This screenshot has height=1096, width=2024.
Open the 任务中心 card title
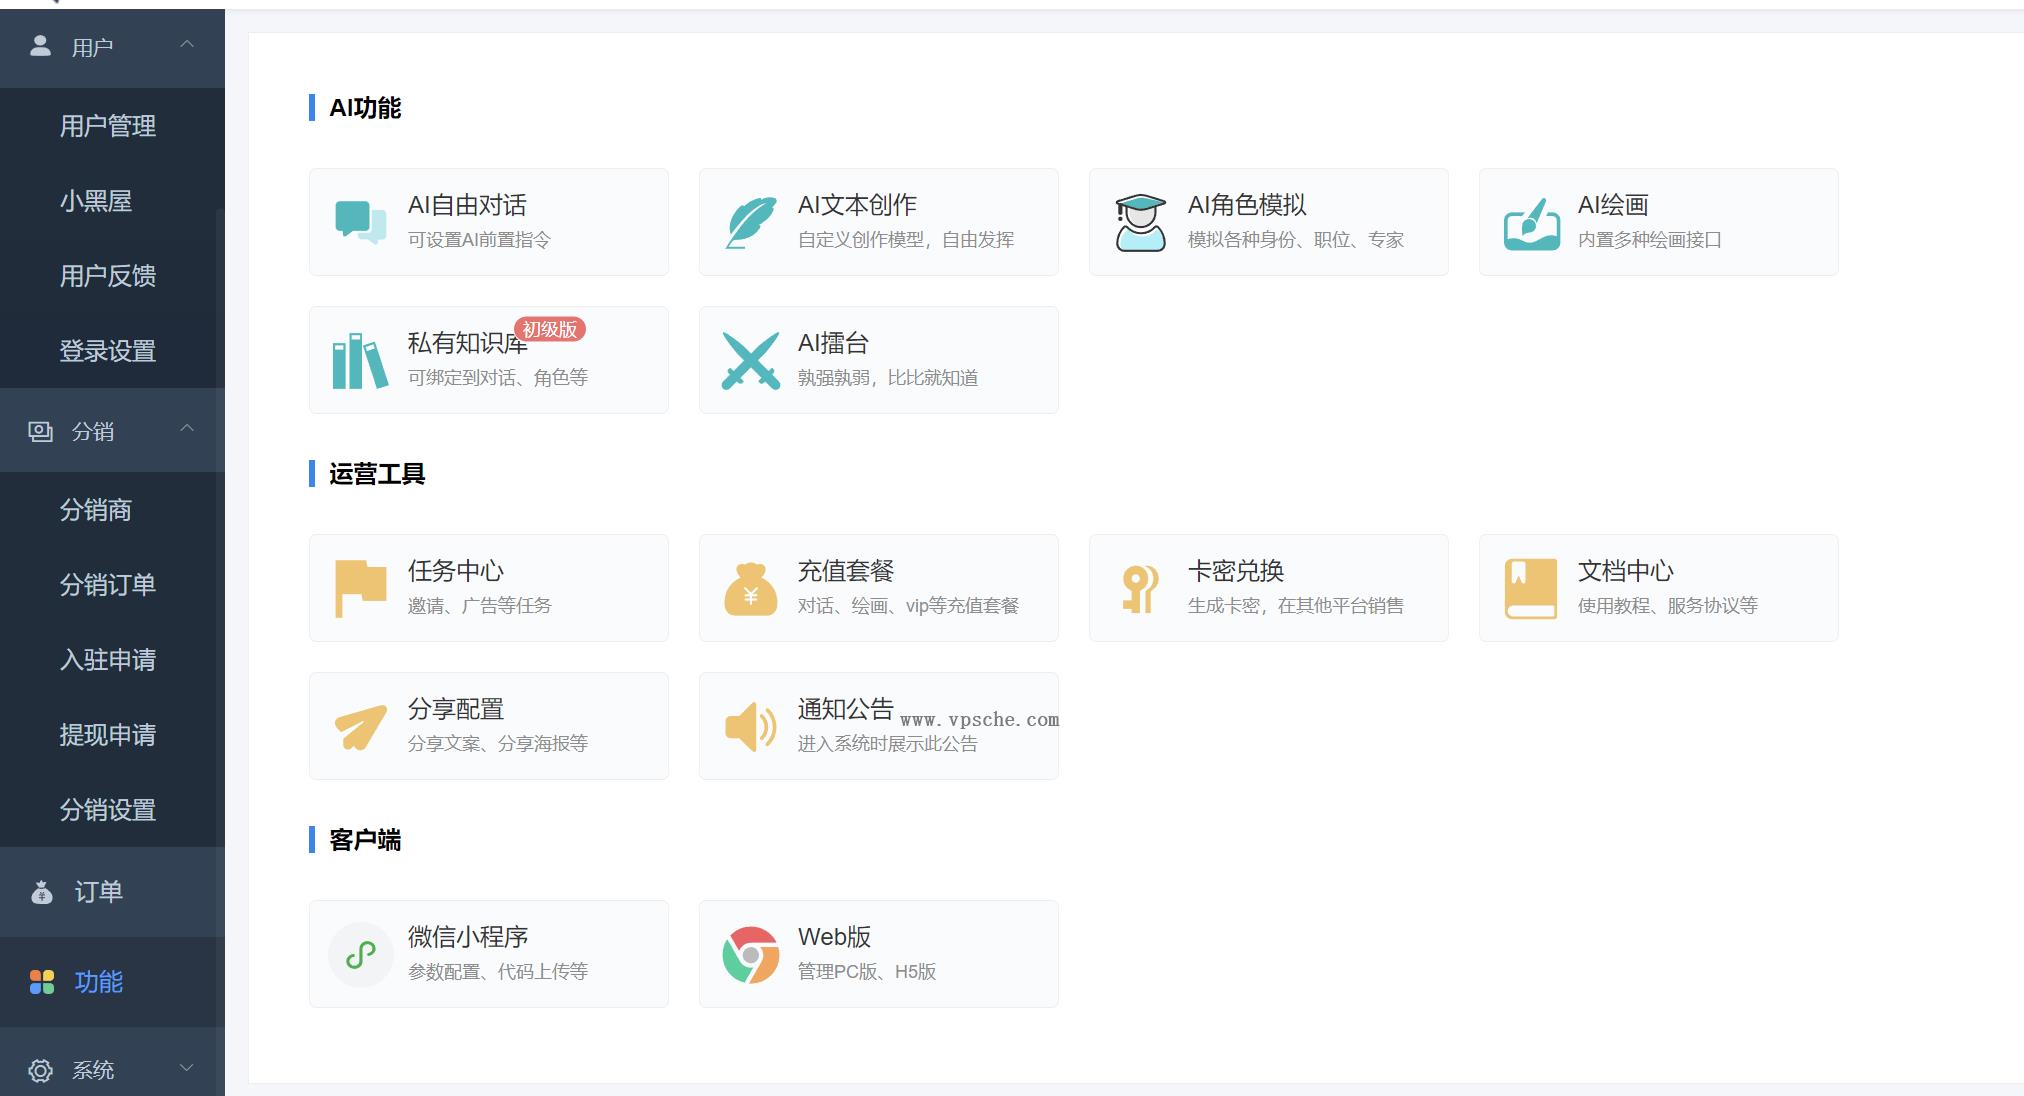click(x=455, y=571)
